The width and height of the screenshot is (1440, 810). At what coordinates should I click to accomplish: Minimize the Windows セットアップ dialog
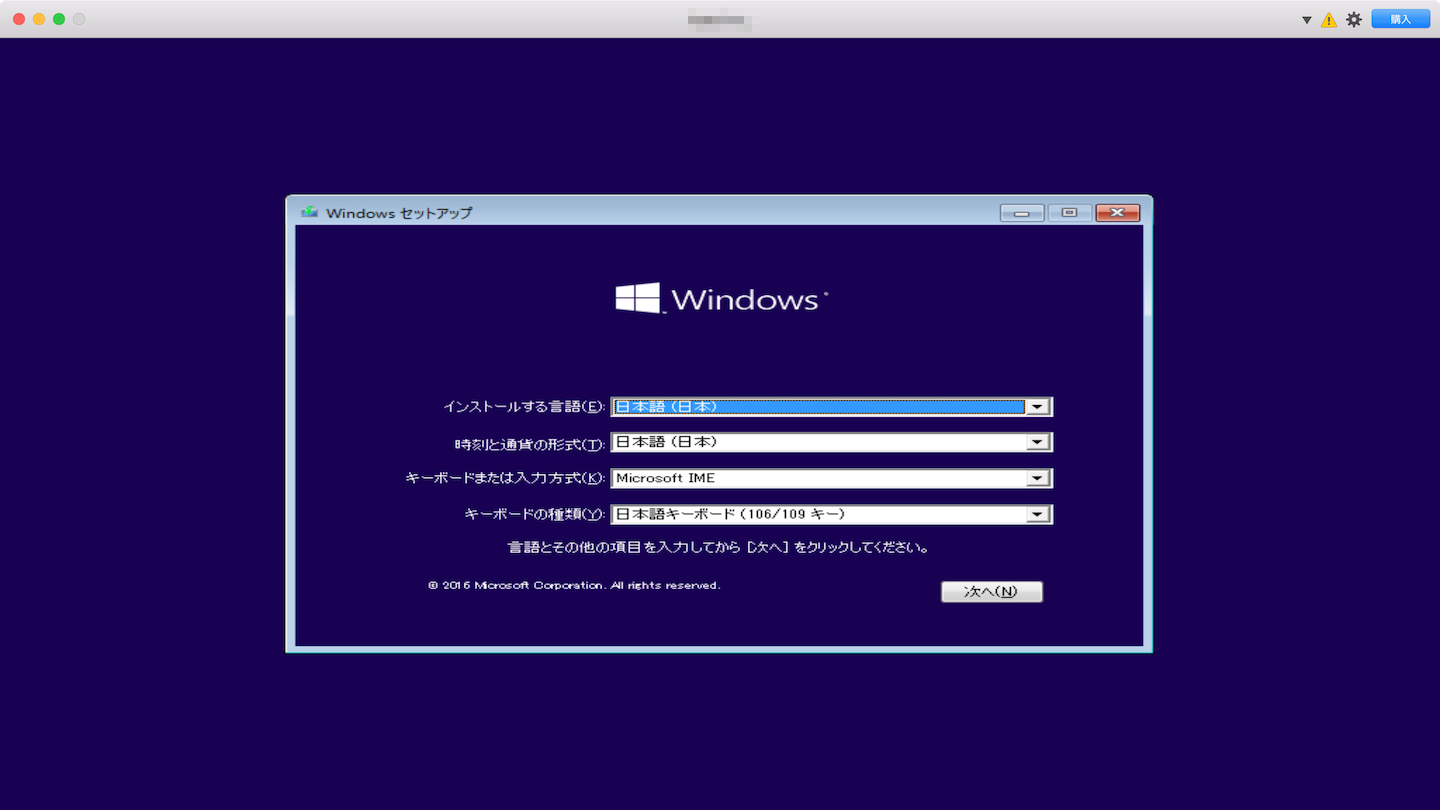click(1022, 213)
